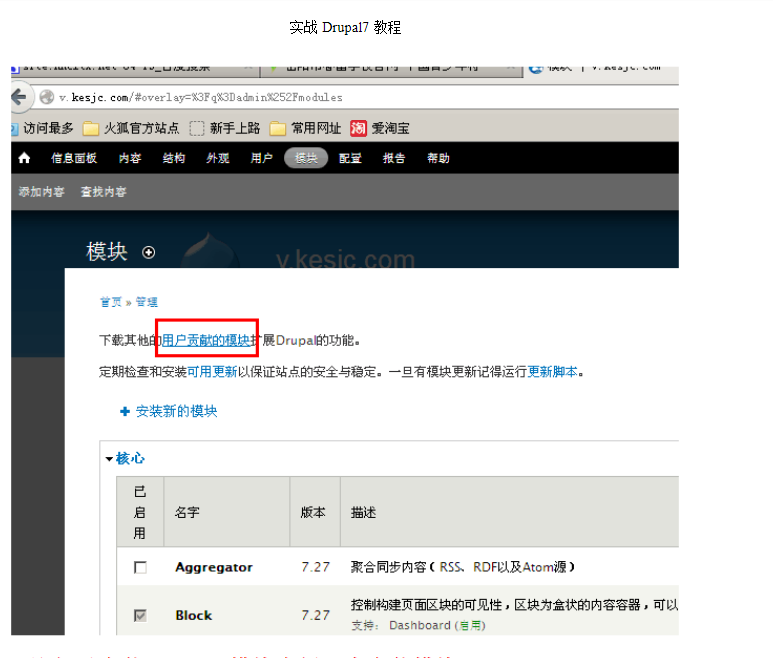Screen dimensions: 773x658
Task: Click the 版本 column header
Action: (x=313, y=513)
